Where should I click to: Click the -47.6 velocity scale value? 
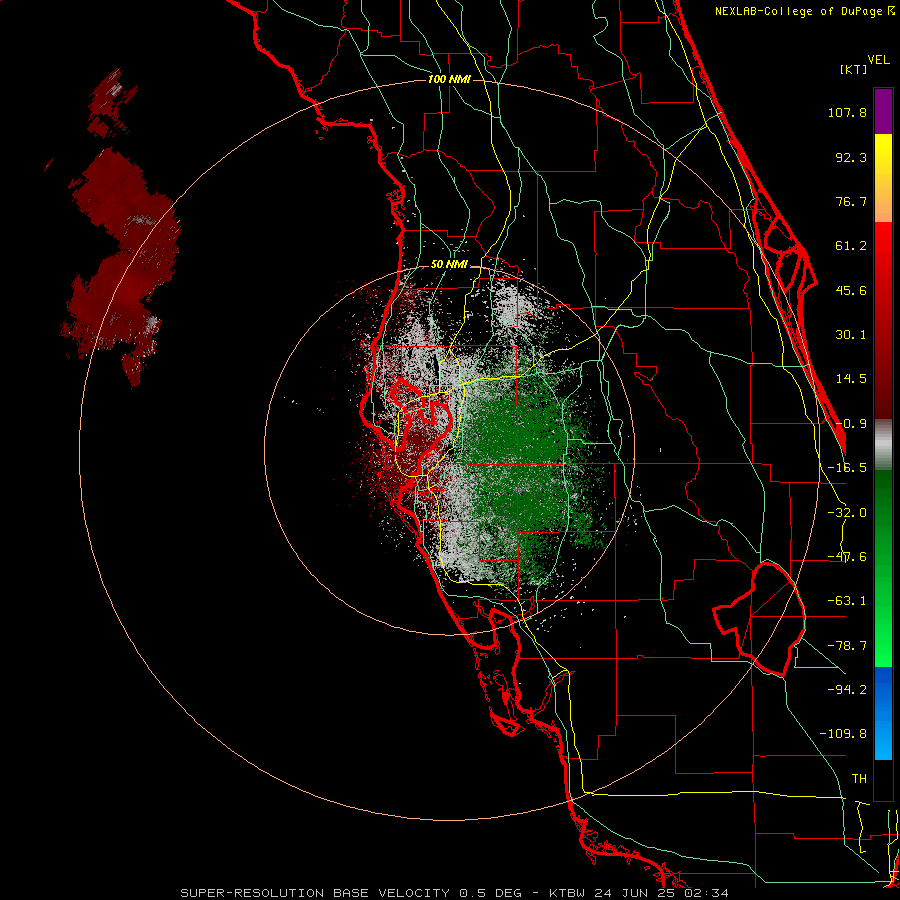(847, 557)
